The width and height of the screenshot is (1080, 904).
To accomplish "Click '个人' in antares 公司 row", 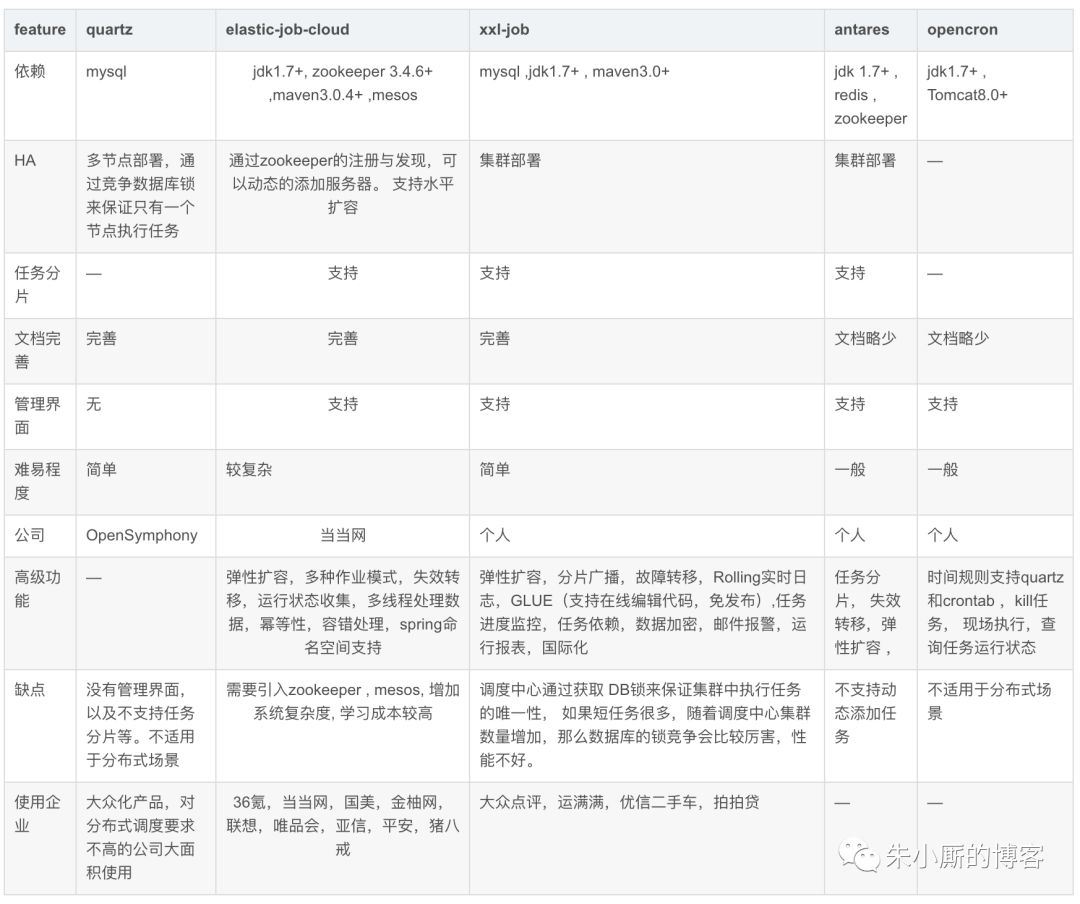I will click(849, 535).
